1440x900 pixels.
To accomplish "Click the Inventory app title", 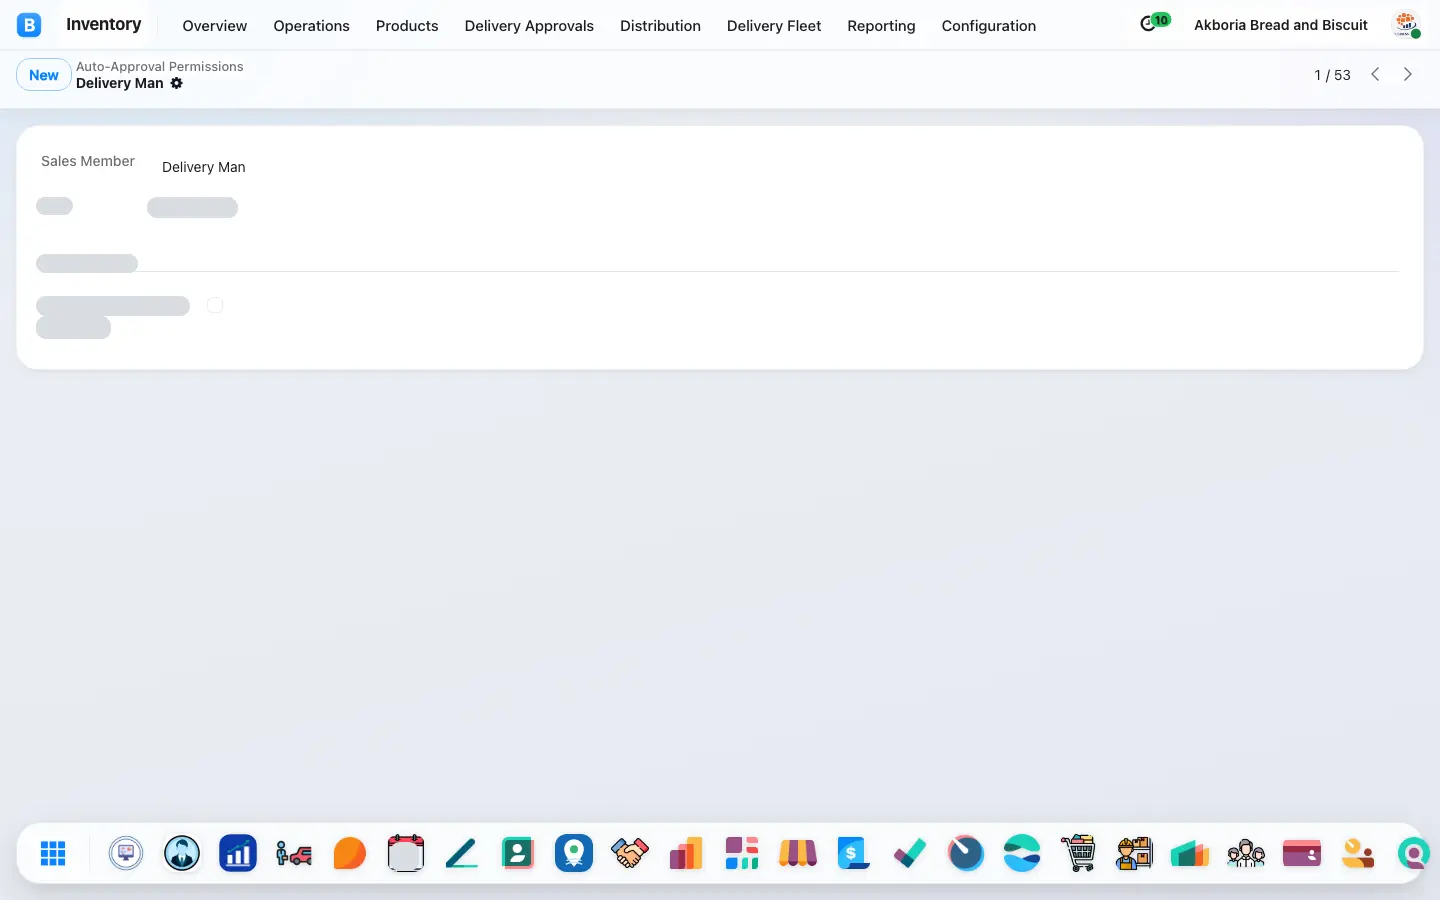I will pos(104,24).
